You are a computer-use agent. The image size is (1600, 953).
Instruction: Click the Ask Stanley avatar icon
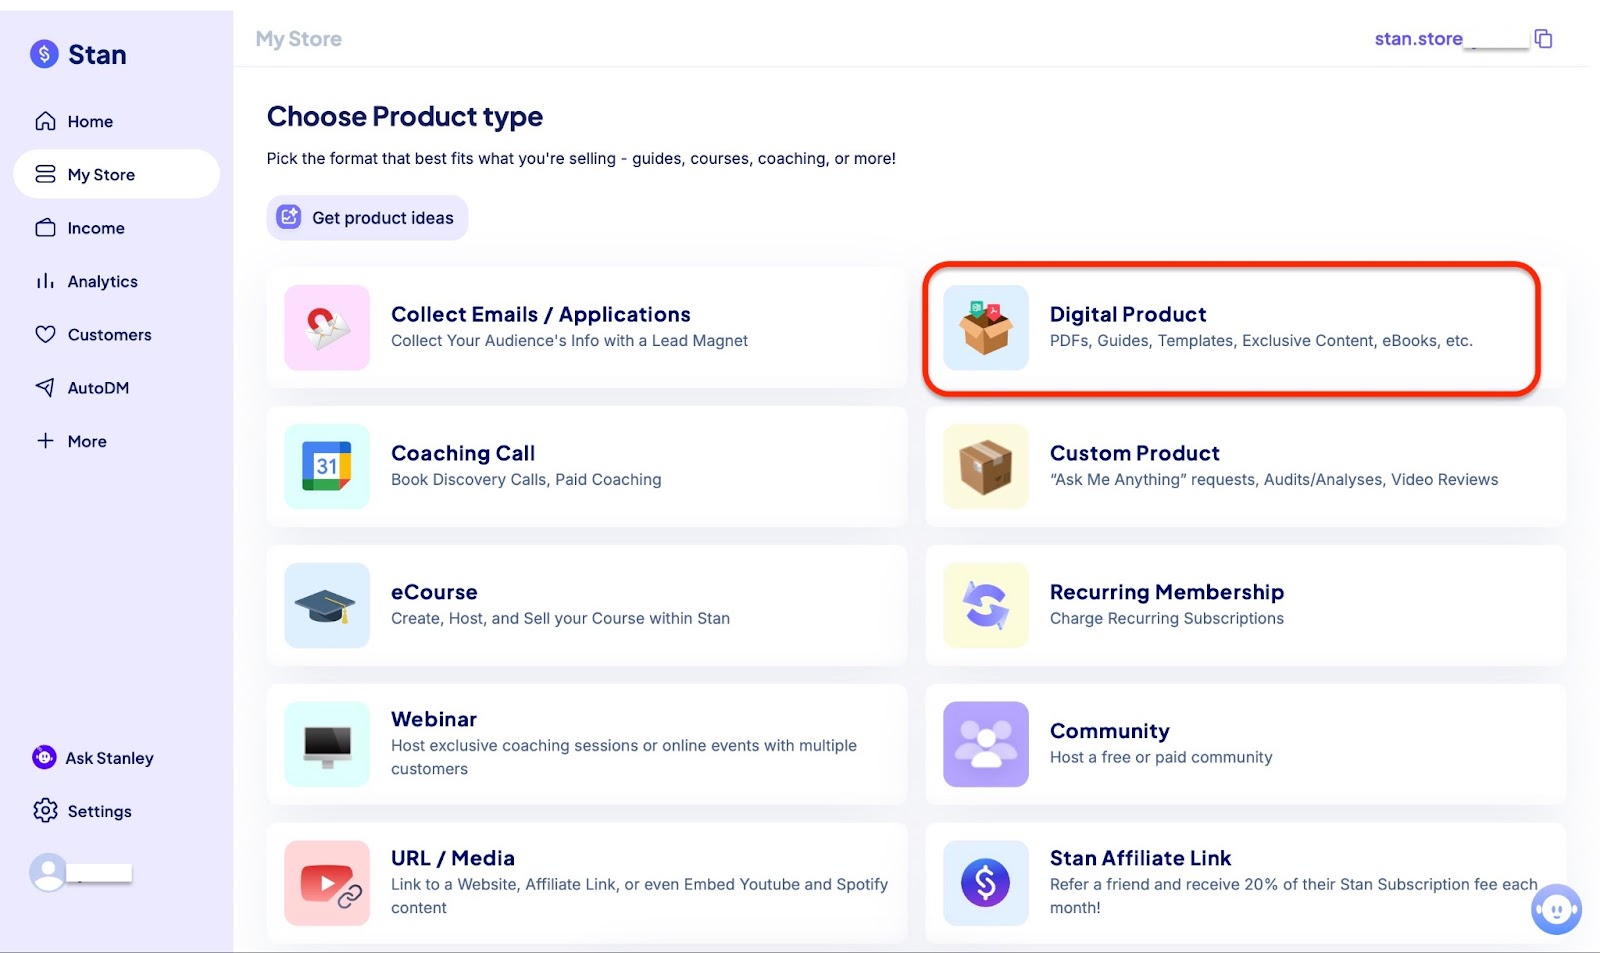(44, 757)
